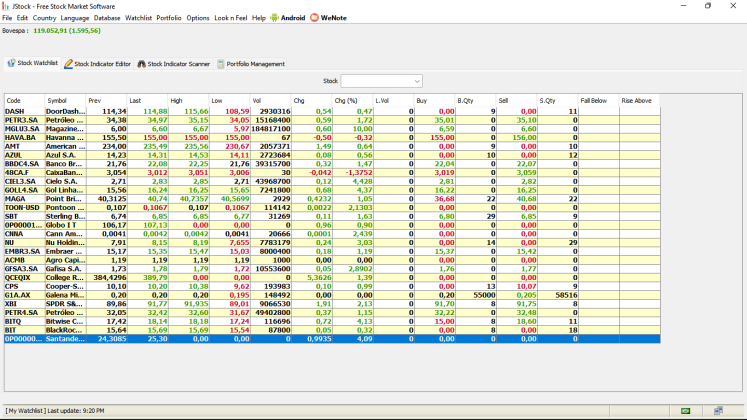
Task: Sort table by Prev column header
Action: (x=107, y=100)
